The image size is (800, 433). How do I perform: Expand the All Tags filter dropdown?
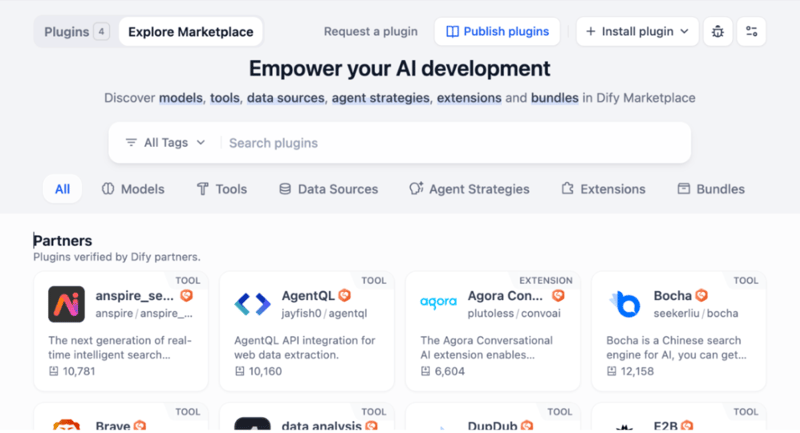pos(165,143)
